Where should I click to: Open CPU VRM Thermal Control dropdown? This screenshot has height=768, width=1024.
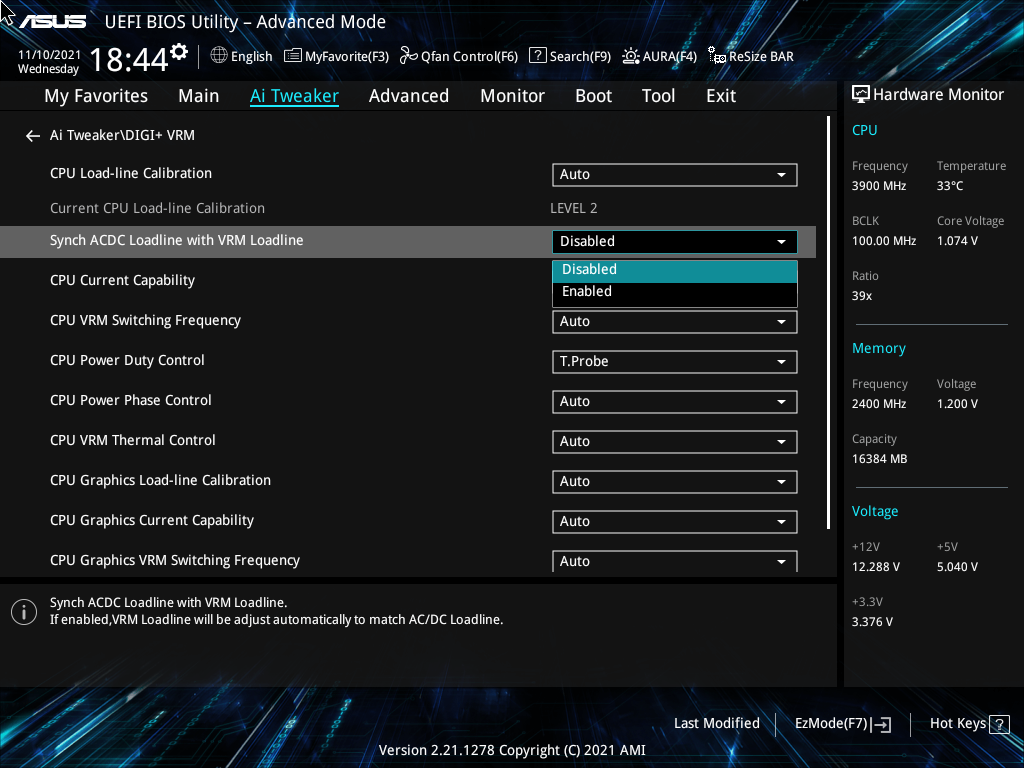[675, 441]
